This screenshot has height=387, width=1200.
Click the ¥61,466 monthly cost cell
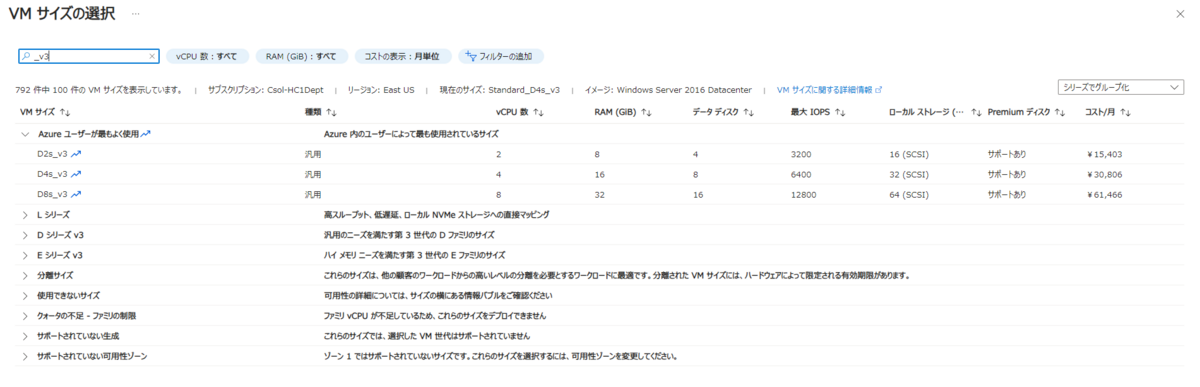pos(1104,194)
